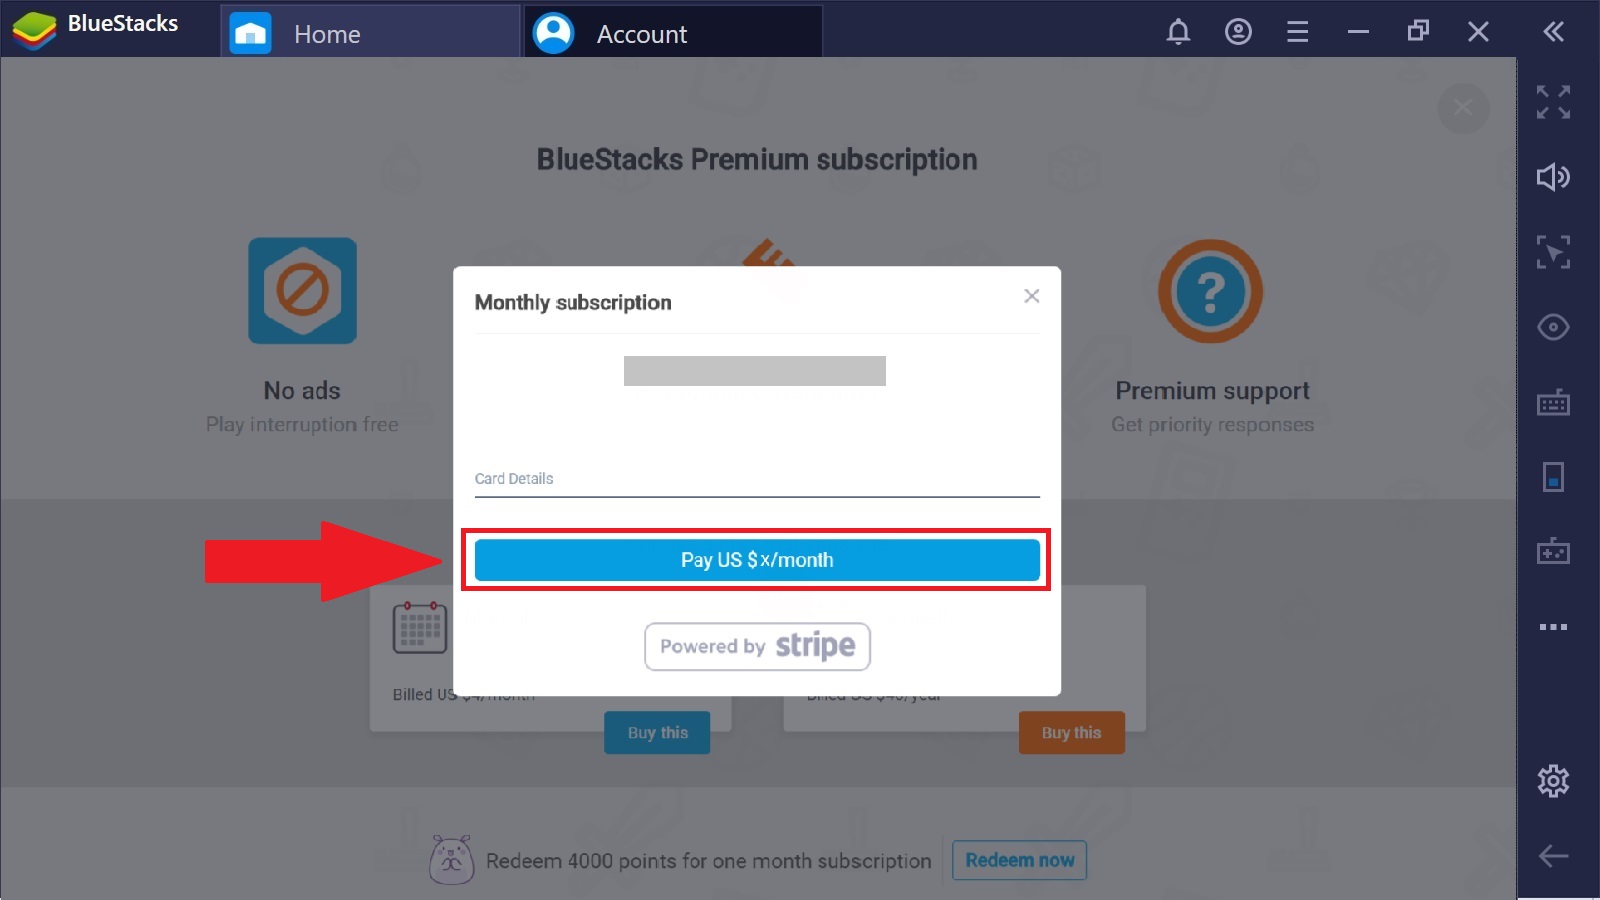Expand more options three-dot icon
Viewport: 1600px width, 900px height.
click(x=1553, y=627)
